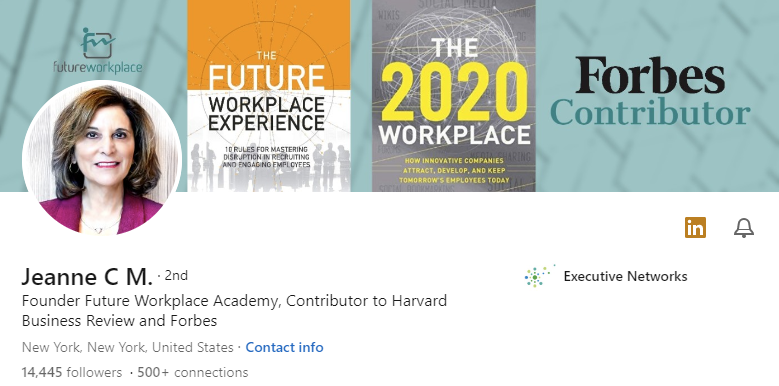The height and width of the screenshot is (386, 779).
Task: Click the name Jeanne C M. heading
Action: [x=86, y=277]
